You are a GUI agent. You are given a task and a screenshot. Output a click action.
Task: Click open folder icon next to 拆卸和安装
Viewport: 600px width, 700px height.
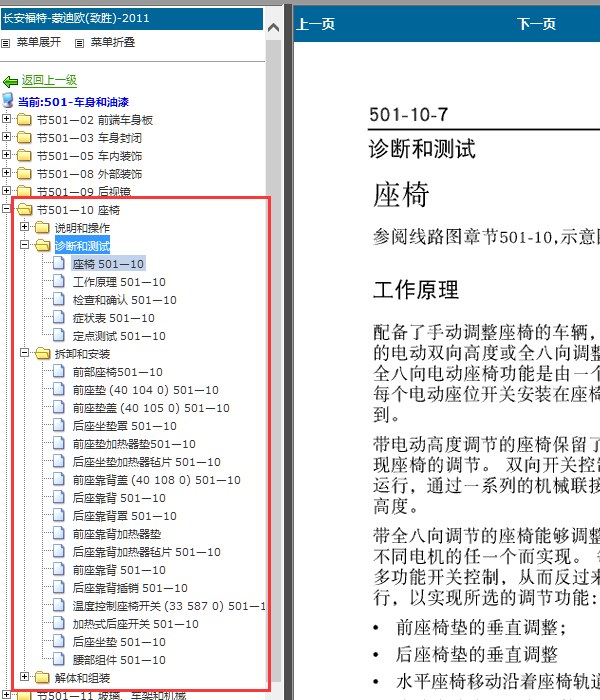pos(43,353)
